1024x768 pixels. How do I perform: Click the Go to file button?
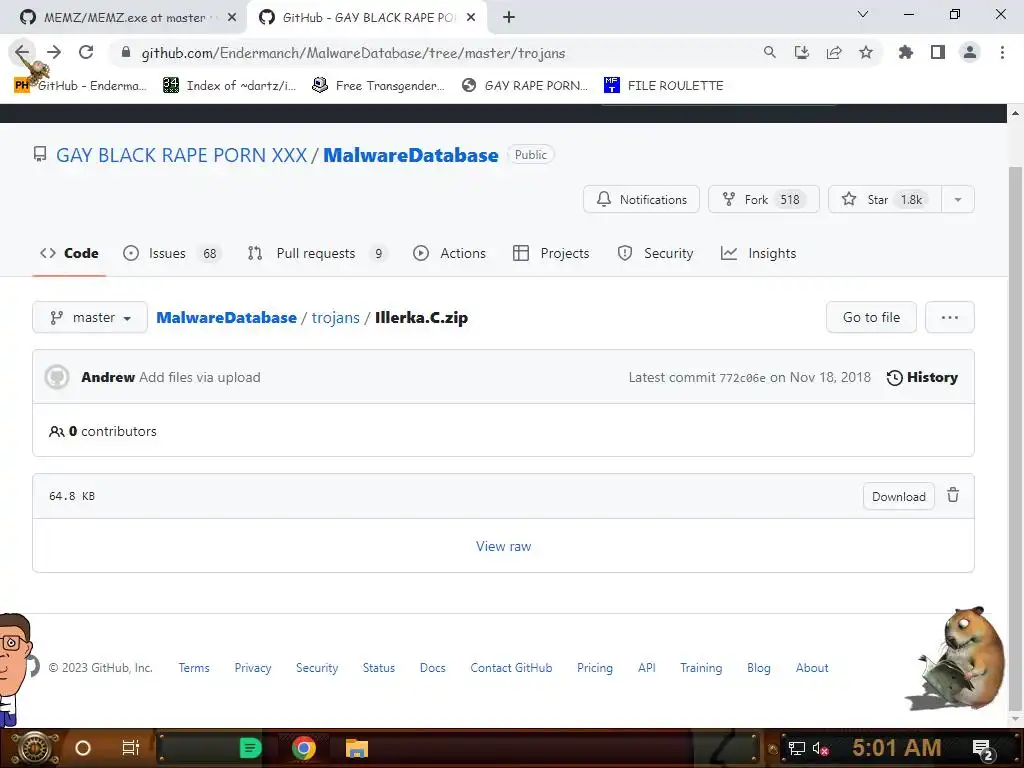click(x=871, y=317)
